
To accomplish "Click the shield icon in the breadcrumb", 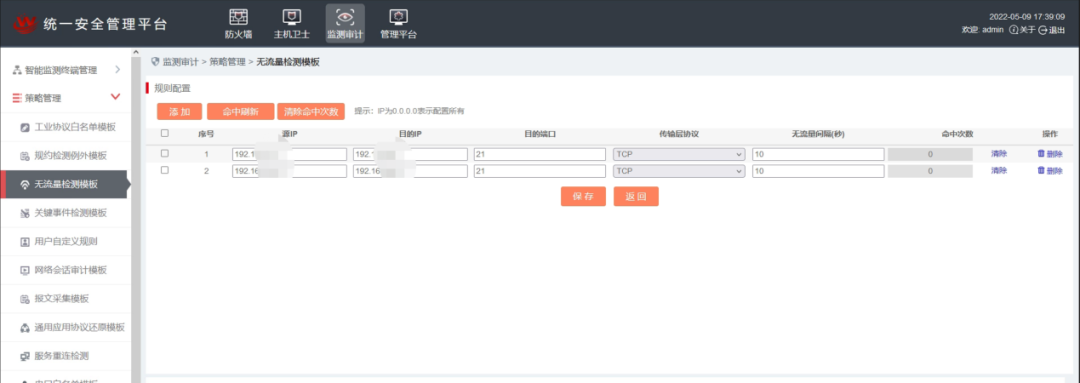I will click(x=155, y=62).
